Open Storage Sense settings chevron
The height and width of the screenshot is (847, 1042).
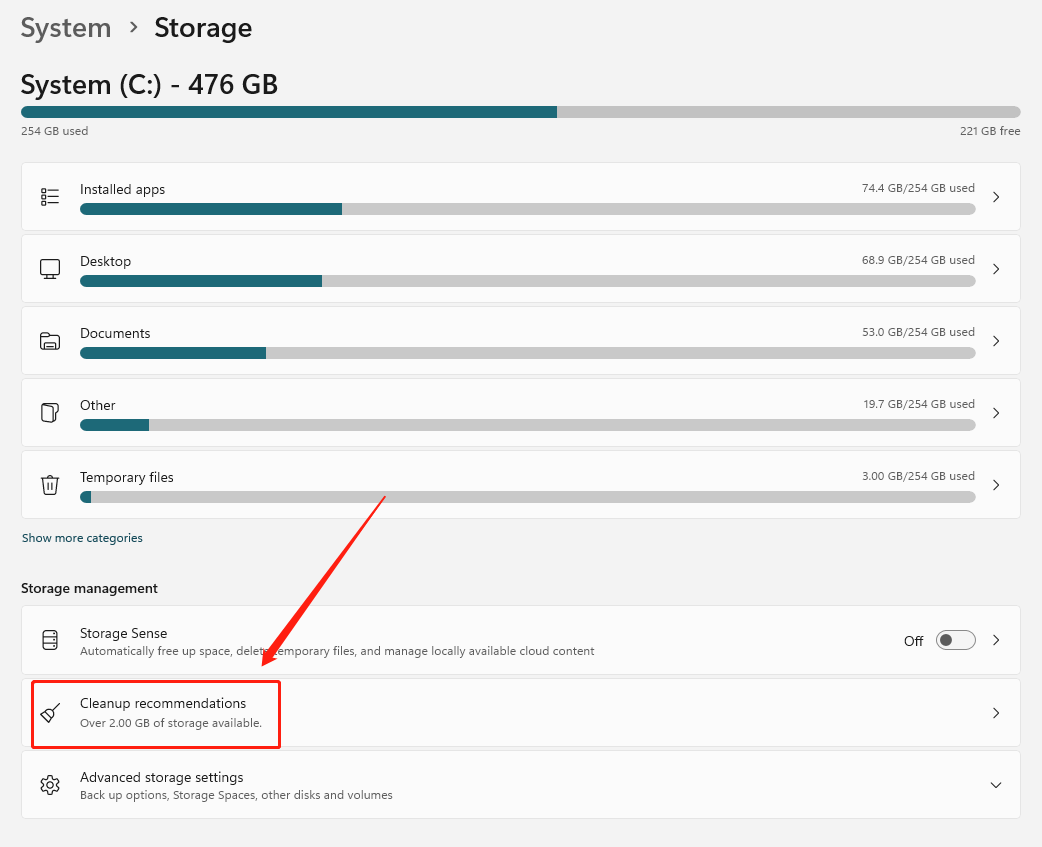[996, 640]
